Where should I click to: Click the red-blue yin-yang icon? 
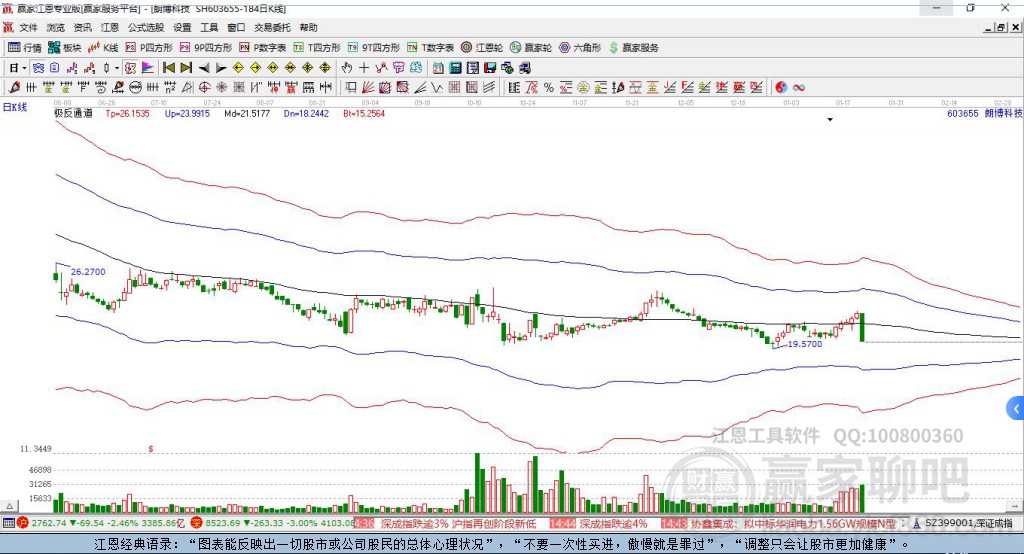[781, 88]
